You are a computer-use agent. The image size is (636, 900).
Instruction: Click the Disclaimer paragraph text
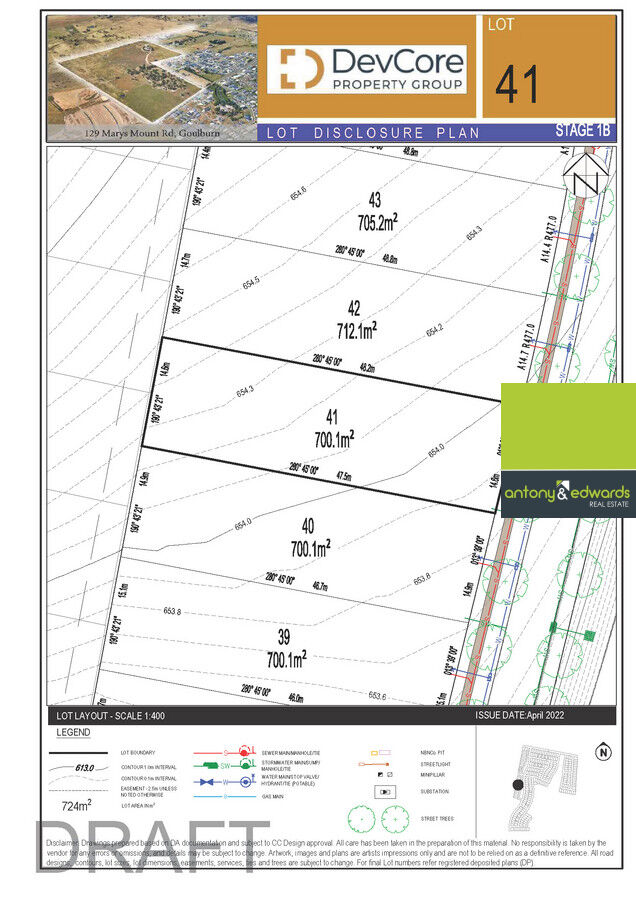coord(327,853)
